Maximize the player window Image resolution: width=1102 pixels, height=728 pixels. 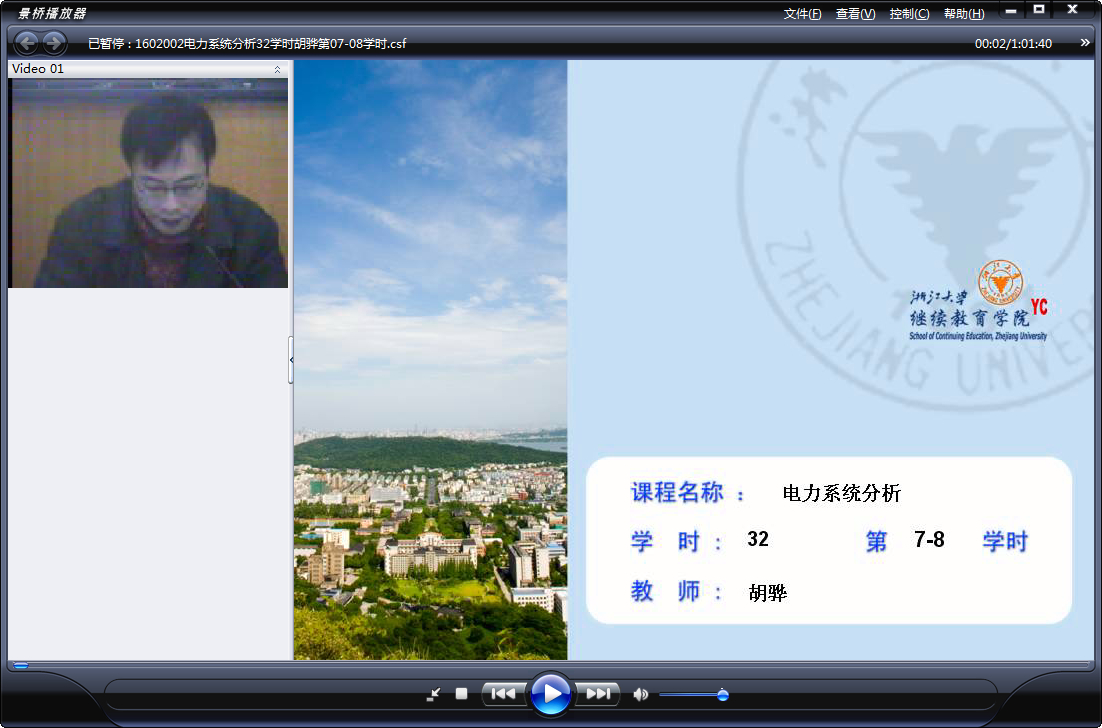pos(1039,10)
